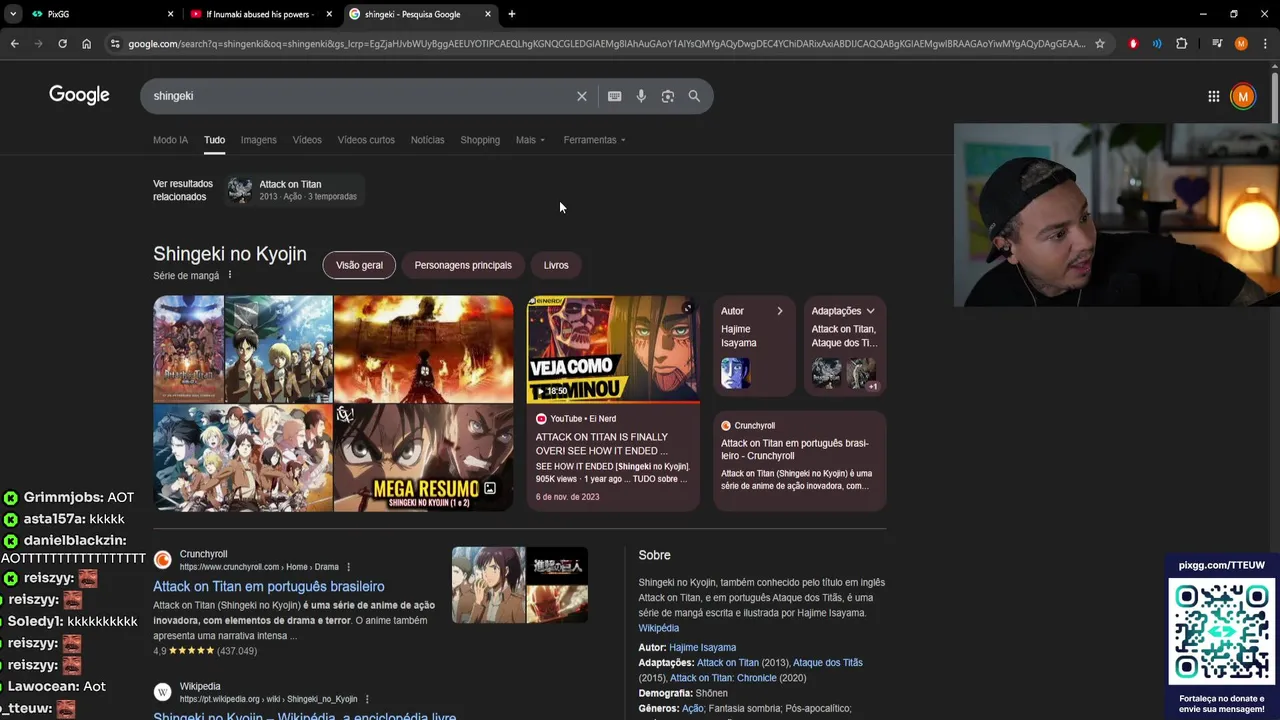Image resolution: width=1280 pixels, height=720 pixels.
Task: Open the Wikipédia link in Sobre
Action: (x=658, y=628)
